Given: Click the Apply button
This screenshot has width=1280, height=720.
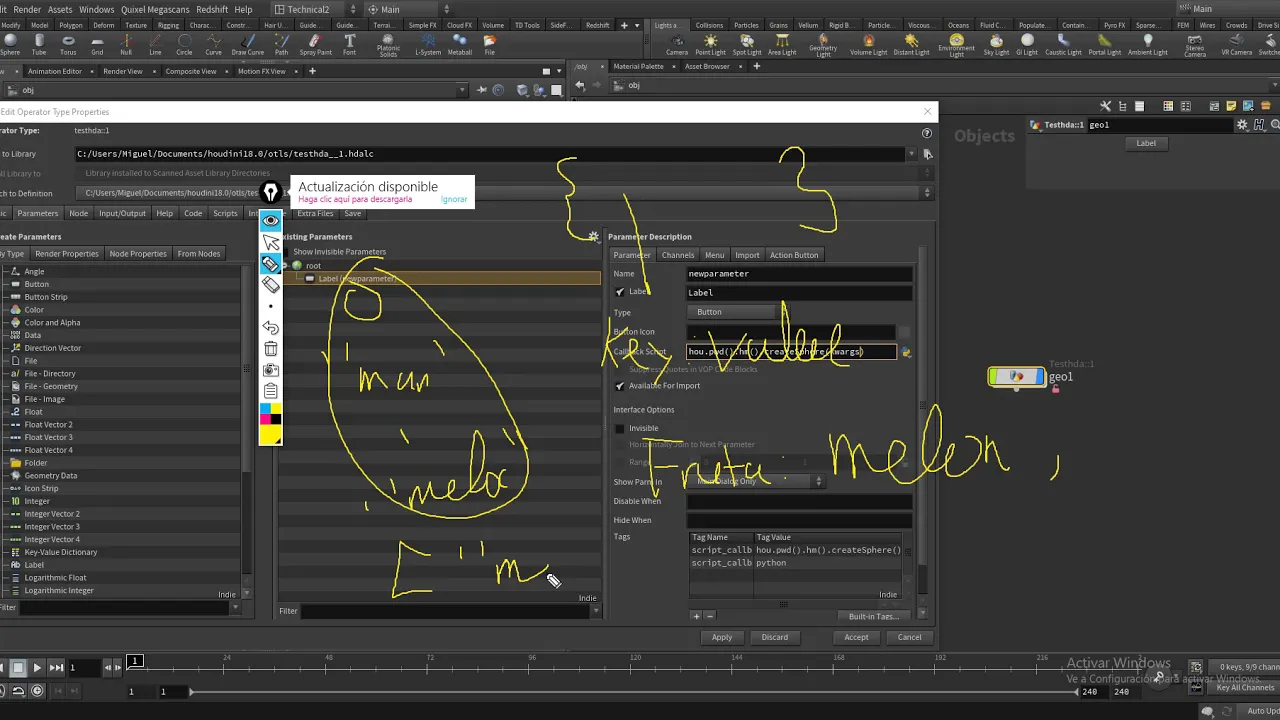Looking at the screenshot, I should (x=722, y=637).
